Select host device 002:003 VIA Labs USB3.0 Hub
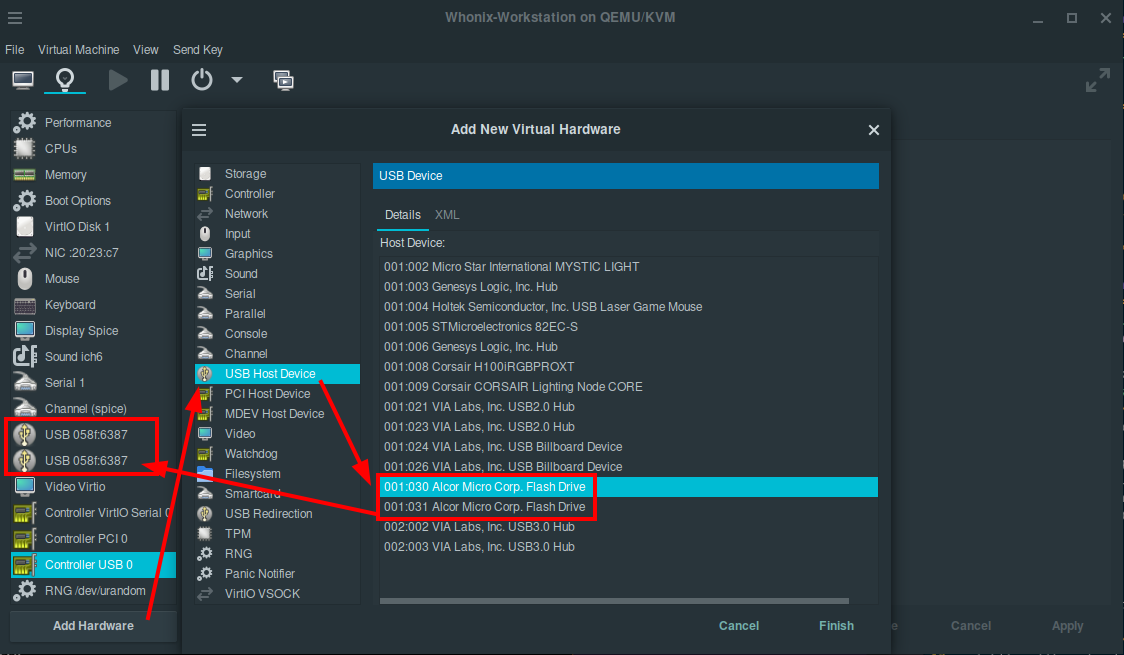Screen dimensions: 1124x655 pos(629,548)
